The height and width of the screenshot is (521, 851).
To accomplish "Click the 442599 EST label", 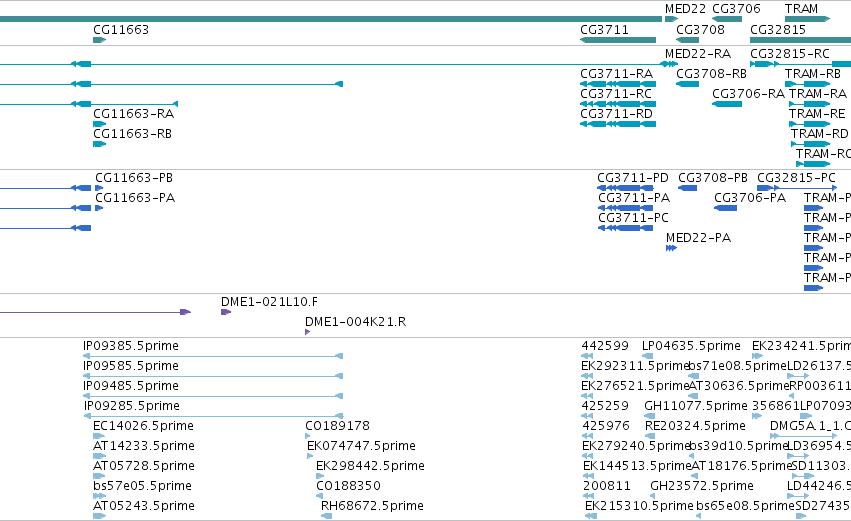I will click(605, 346).
